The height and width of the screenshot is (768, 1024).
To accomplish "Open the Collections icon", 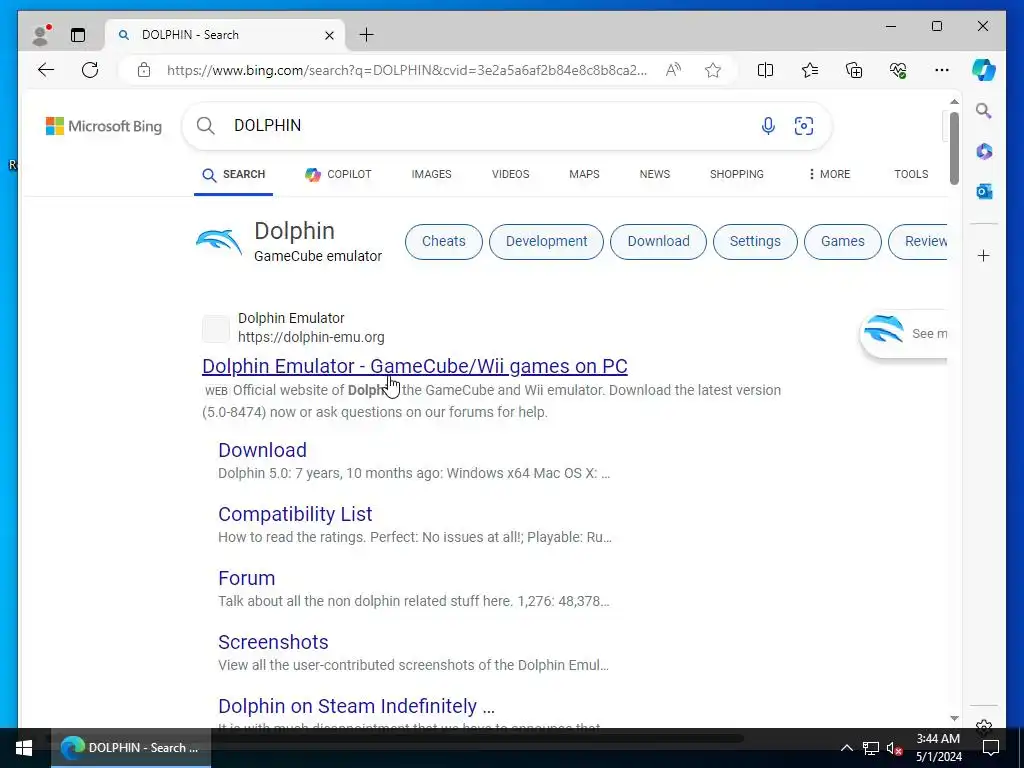I will pyautogui.click(x=854, y=70).
